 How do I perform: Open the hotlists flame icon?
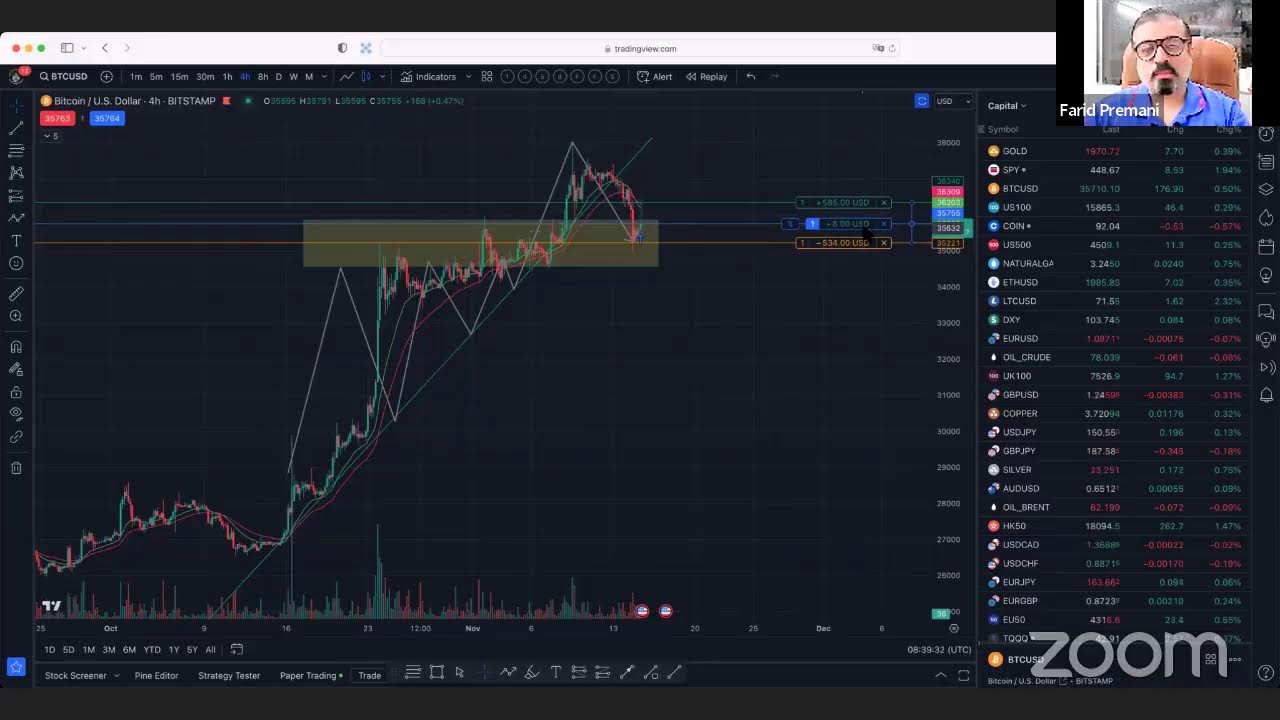1266,217
